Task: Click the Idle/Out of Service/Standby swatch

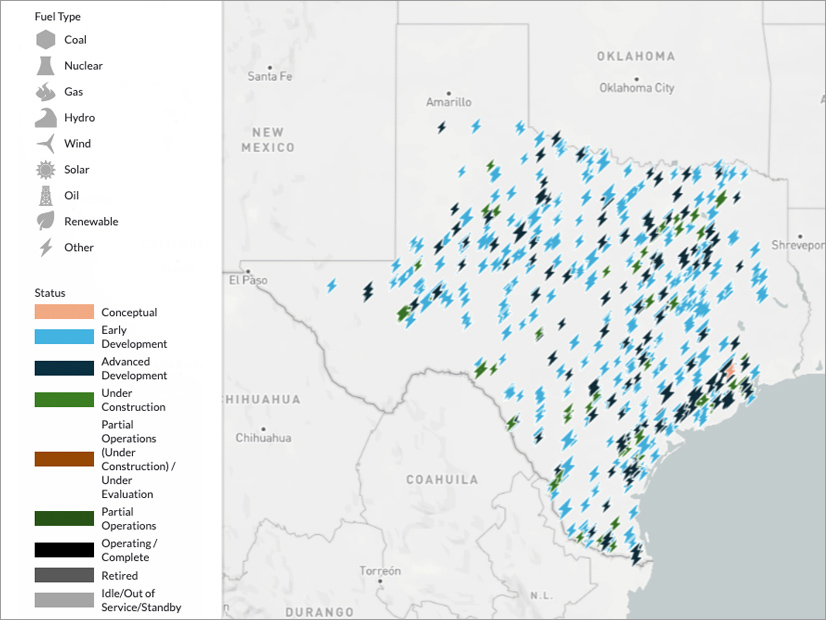Action: (x=62, y=600)
